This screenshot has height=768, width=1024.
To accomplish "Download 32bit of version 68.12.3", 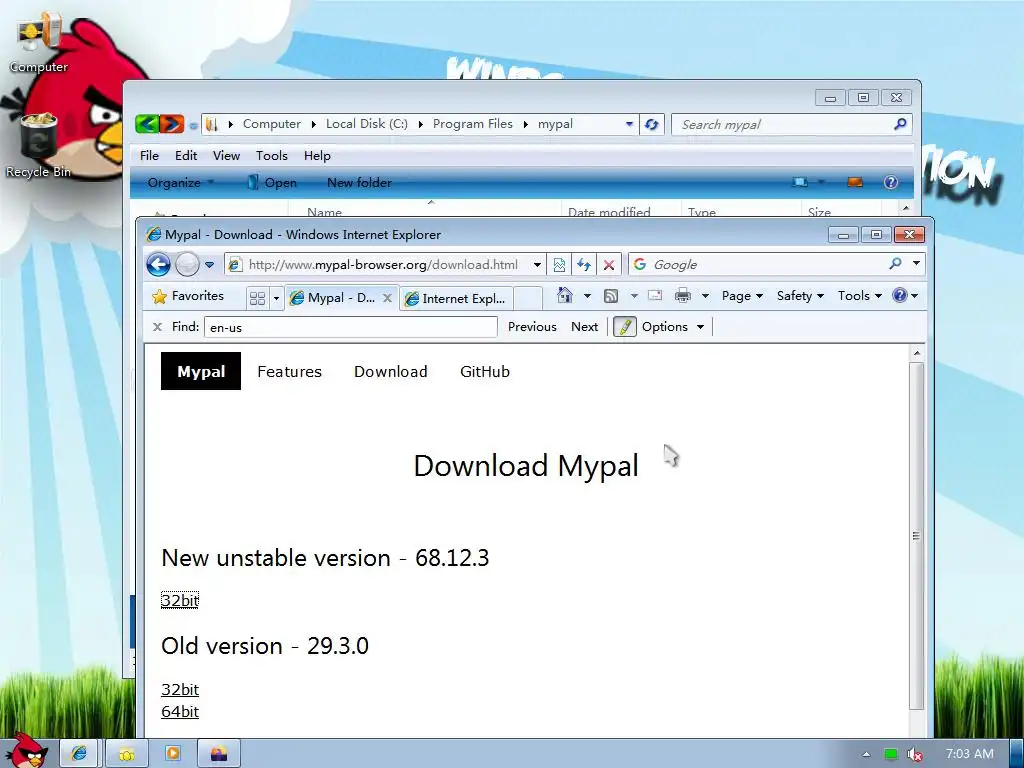I will [x=180, y=600].
